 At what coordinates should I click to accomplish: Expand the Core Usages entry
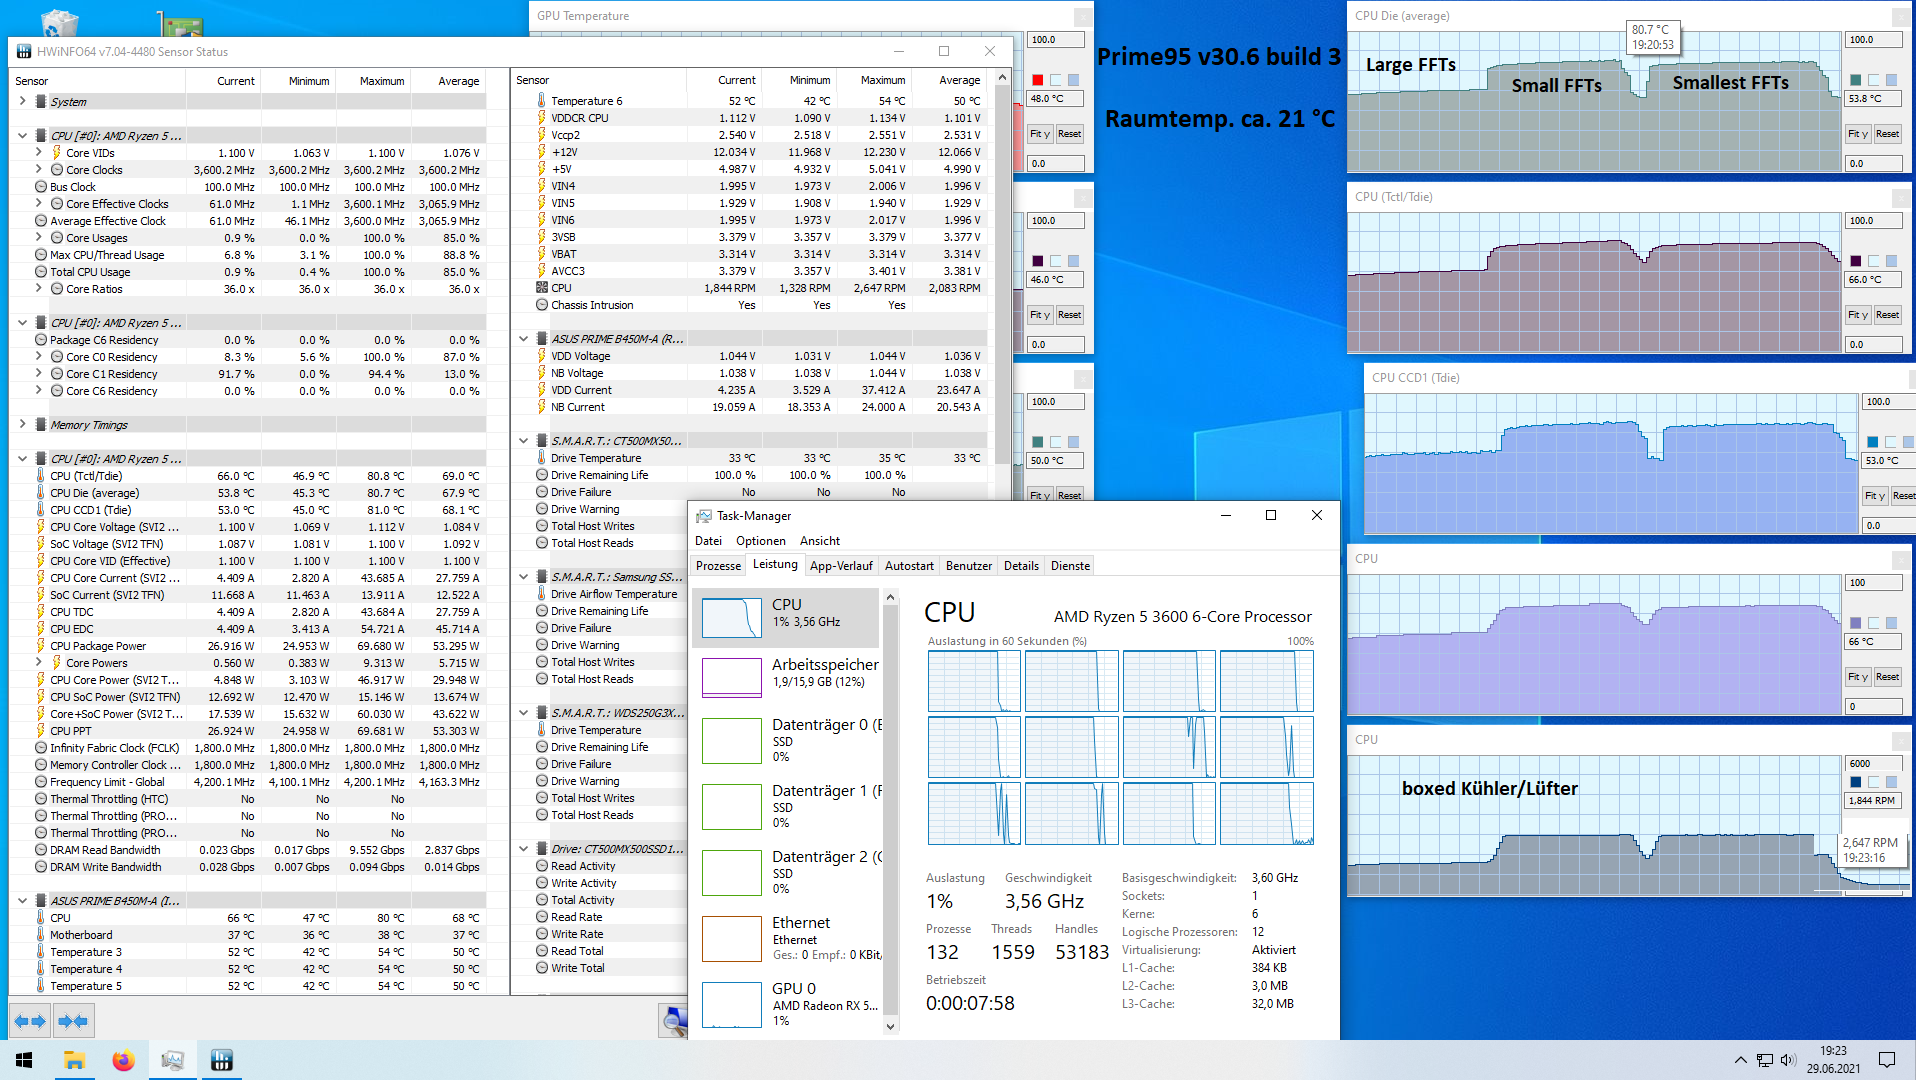39,238
